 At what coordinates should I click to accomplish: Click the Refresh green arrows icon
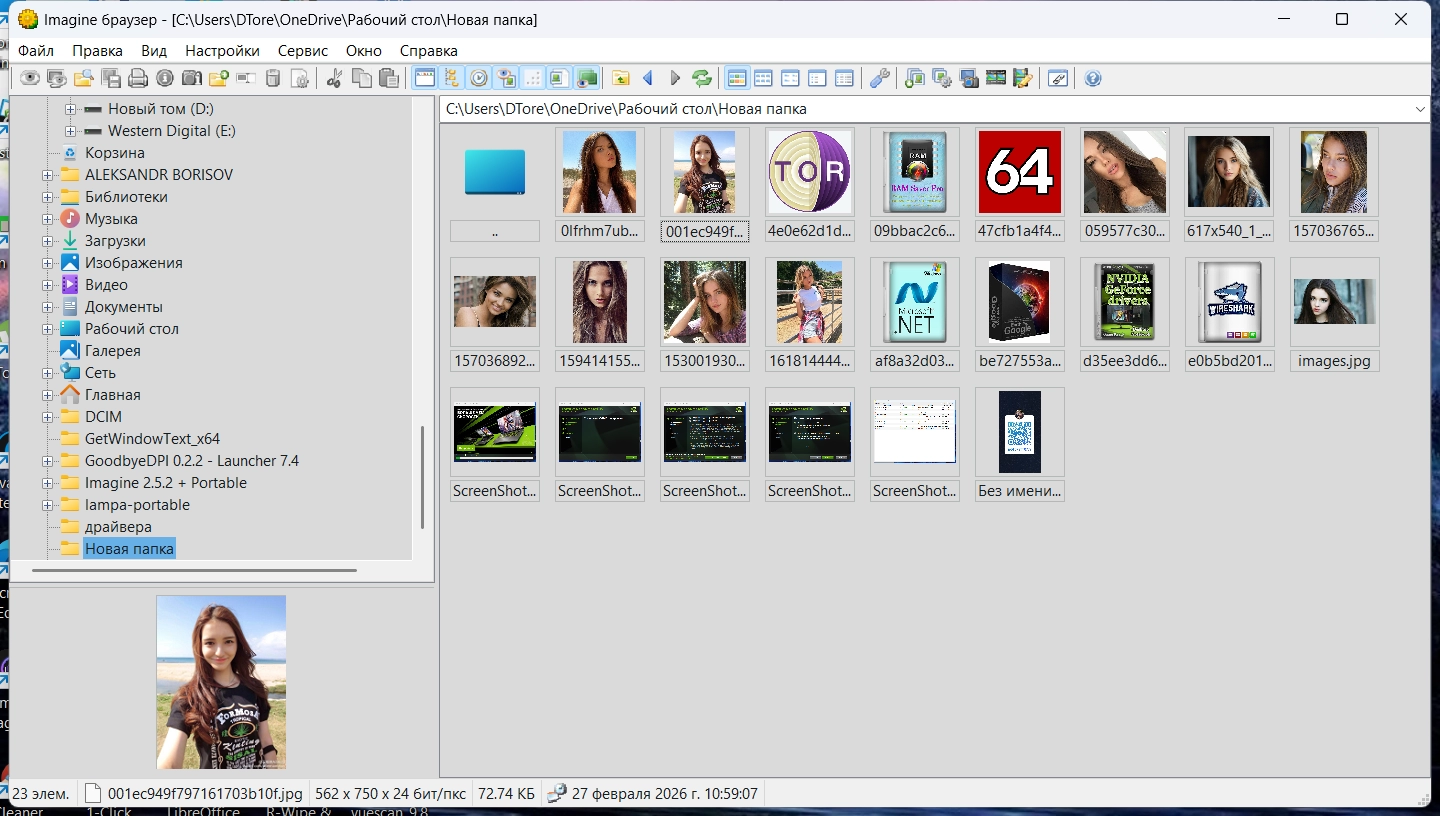coord(702,78)
